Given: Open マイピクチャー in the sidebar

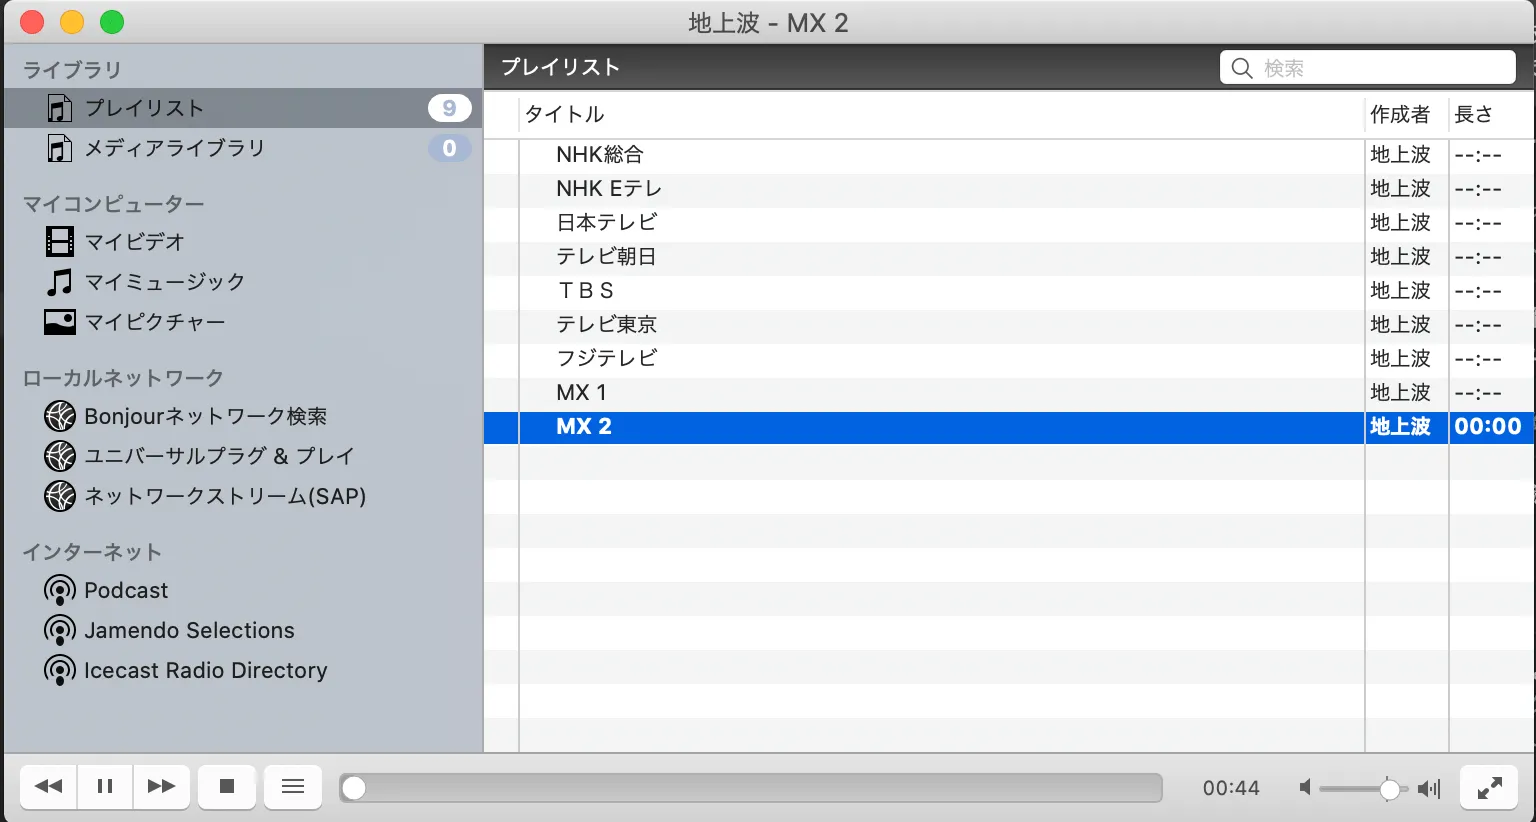Looking at the screenshot, I should click(154, 322).
